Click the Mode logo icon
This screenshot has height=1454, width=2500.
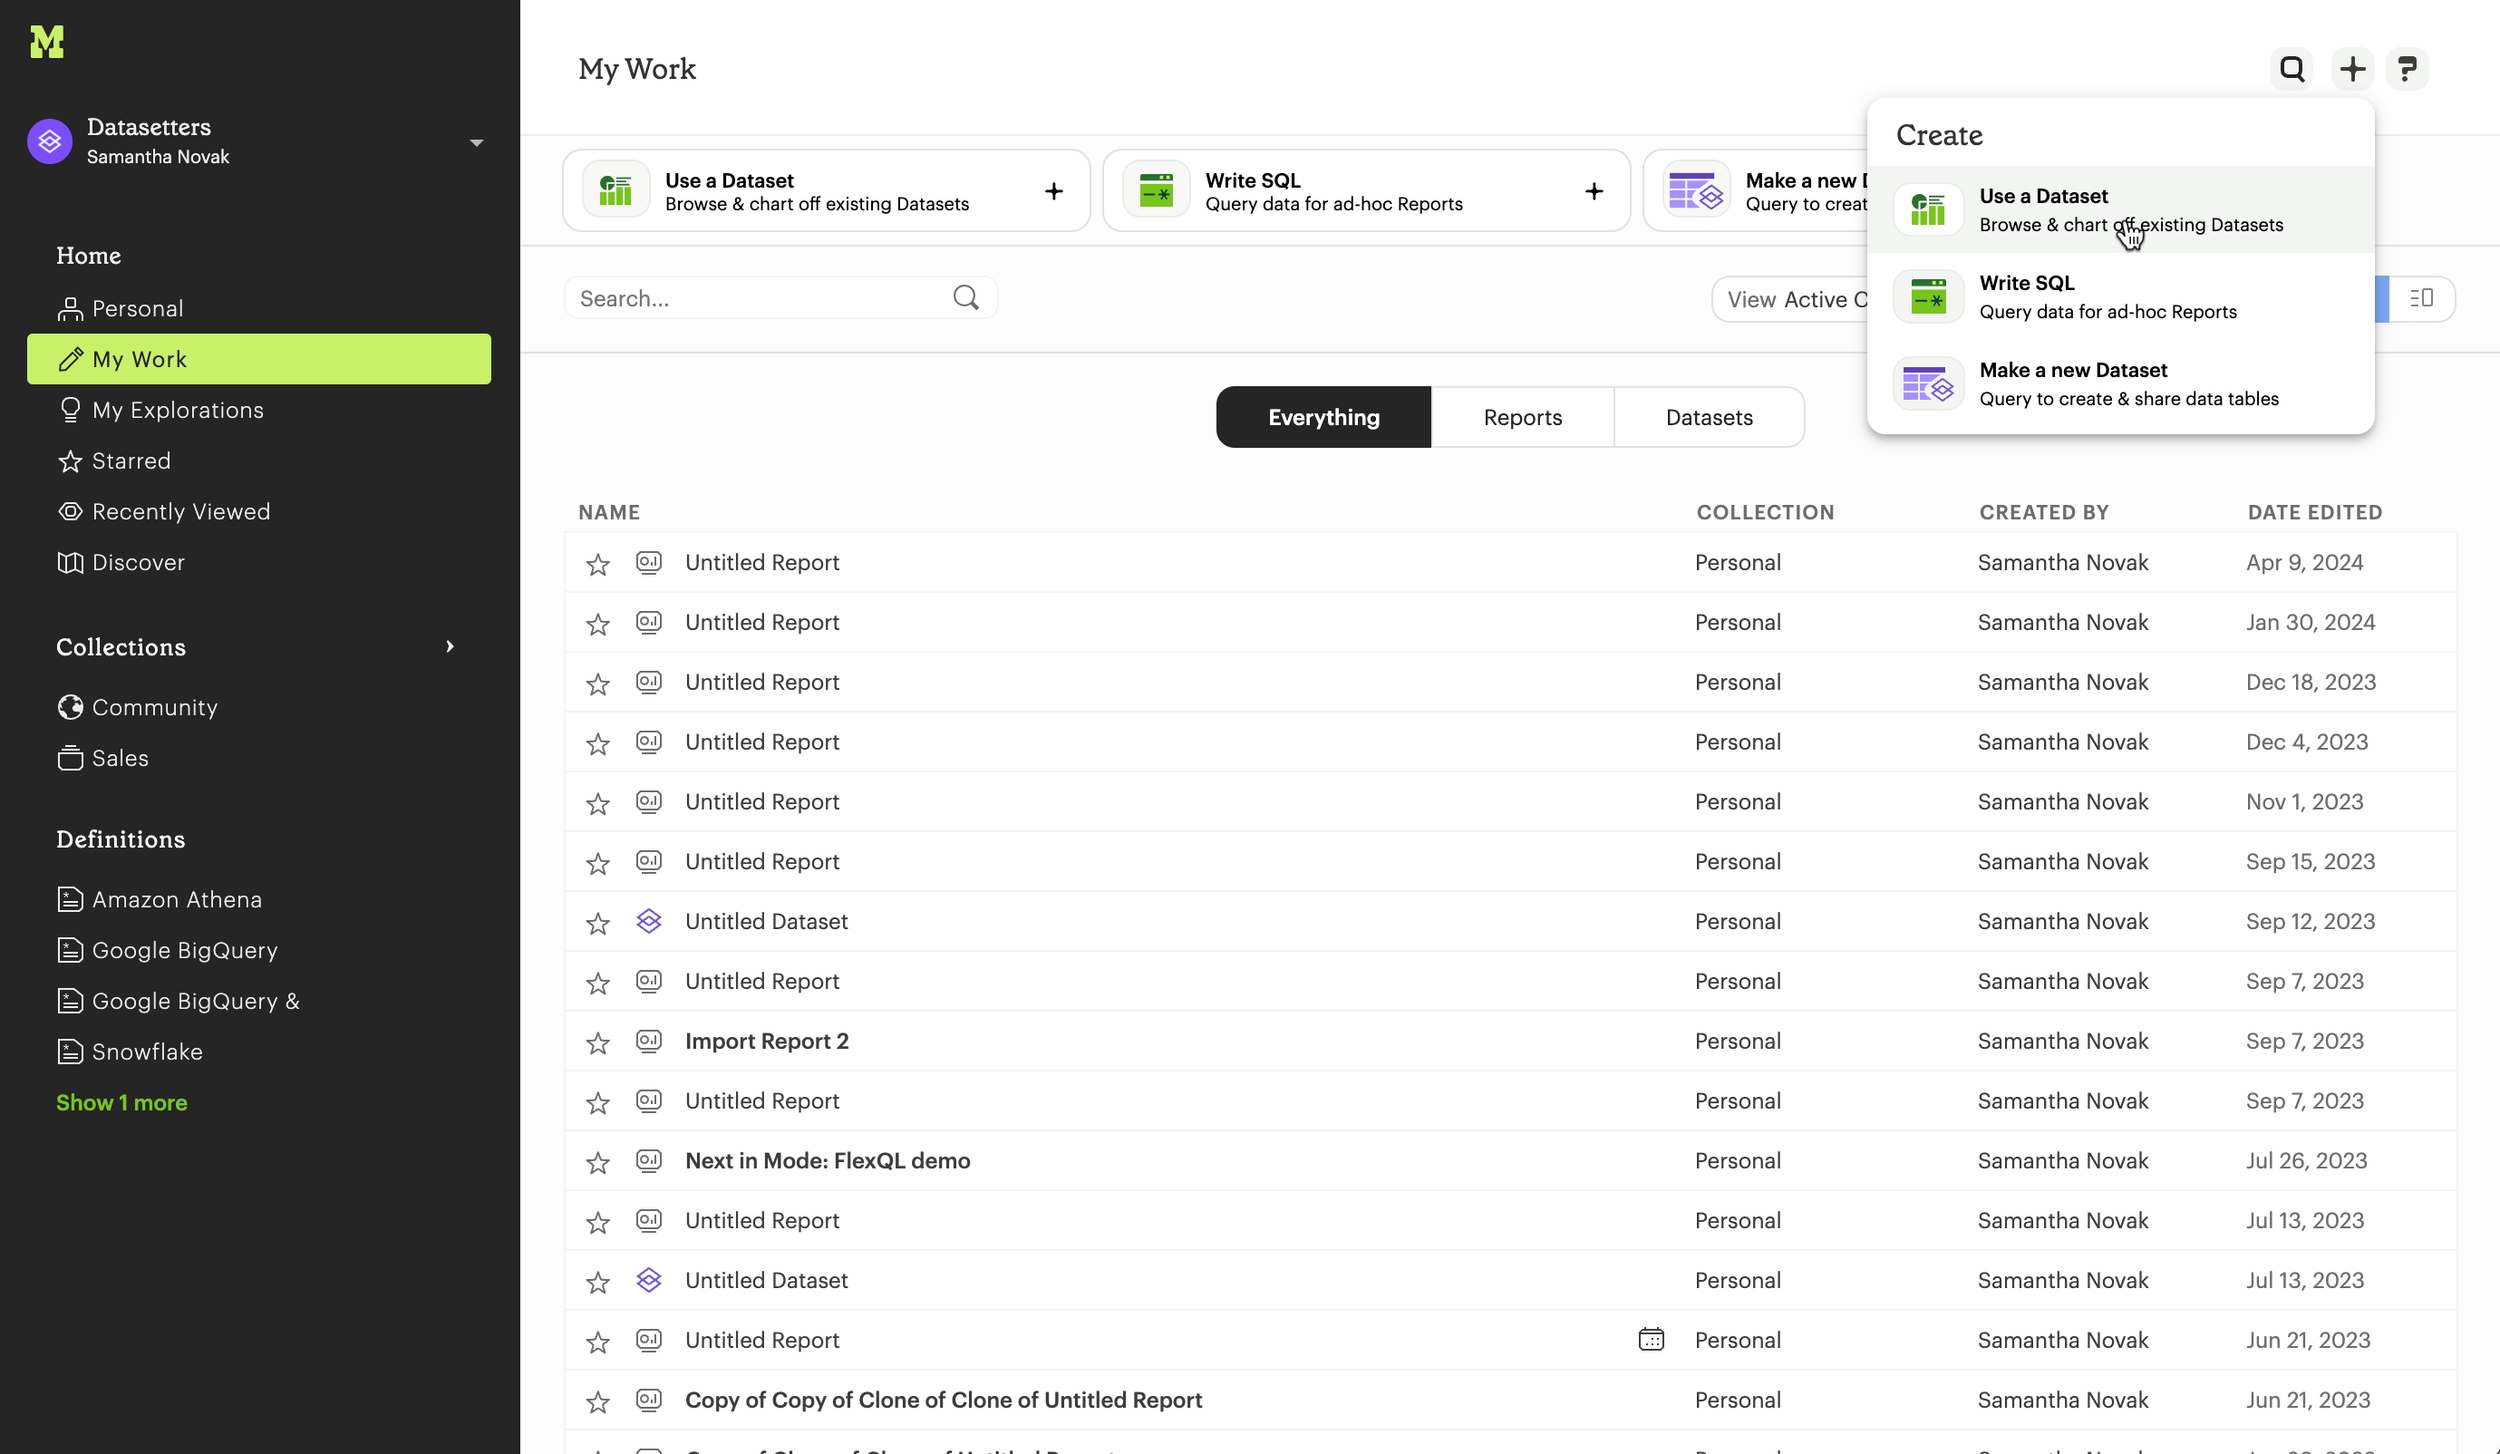coord(47,42)
